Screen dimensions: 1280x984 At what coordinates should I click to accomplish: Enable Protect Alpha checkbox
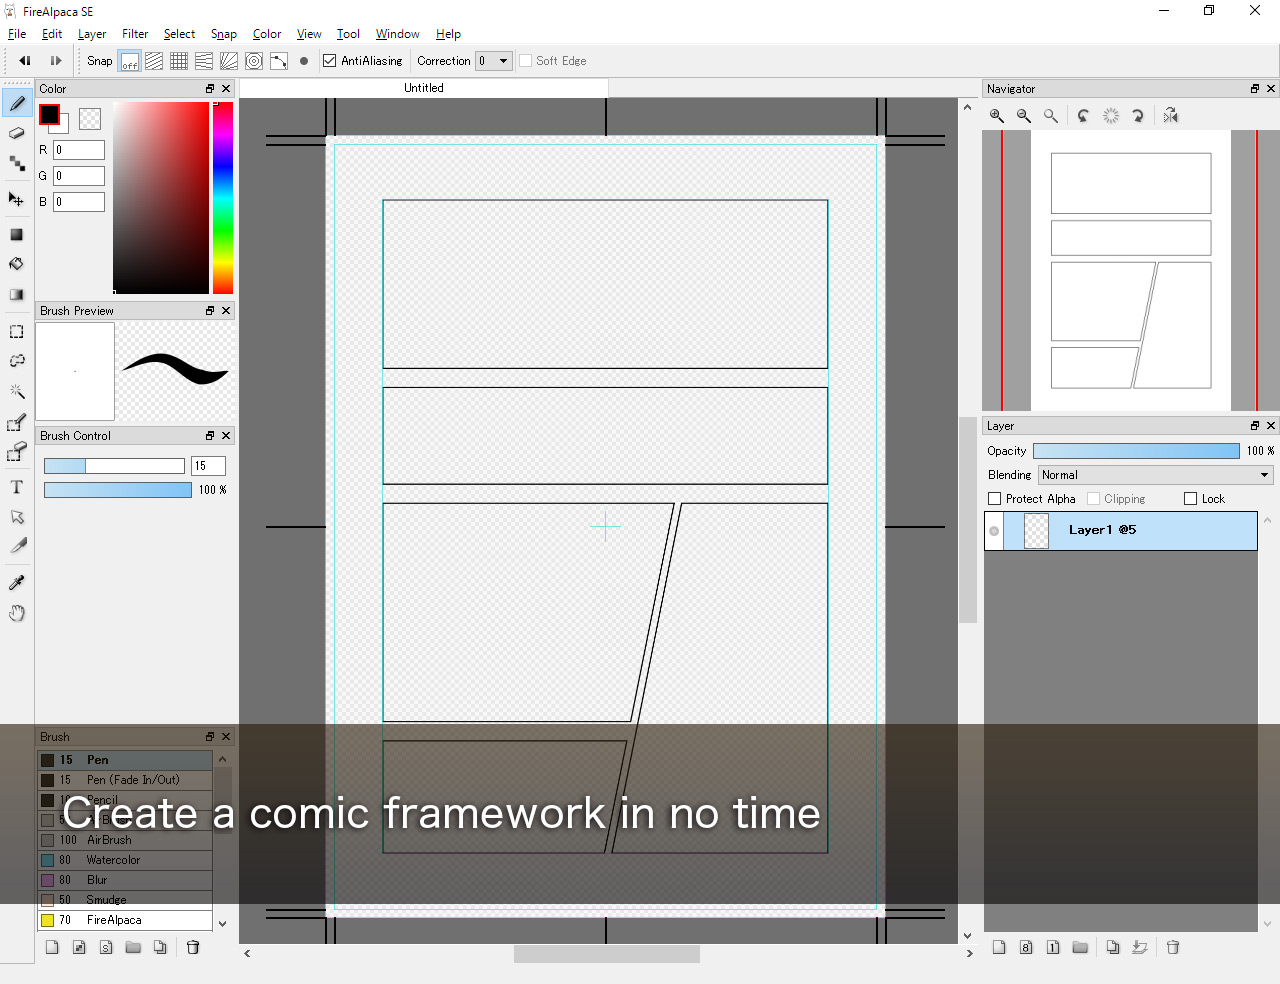pyautogui.click(x=994, y=499)
